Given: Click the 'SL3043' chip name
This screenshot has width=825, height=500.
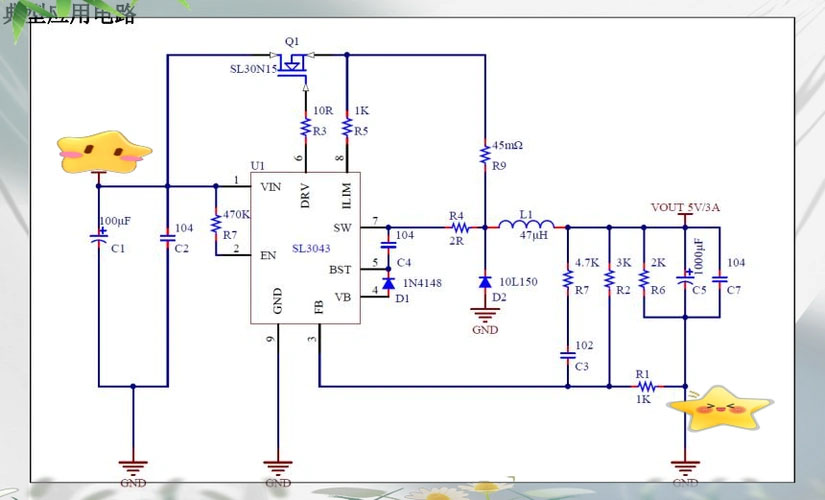Looking at the screenshot, I should pyautogui.click(x=311, y=248).
